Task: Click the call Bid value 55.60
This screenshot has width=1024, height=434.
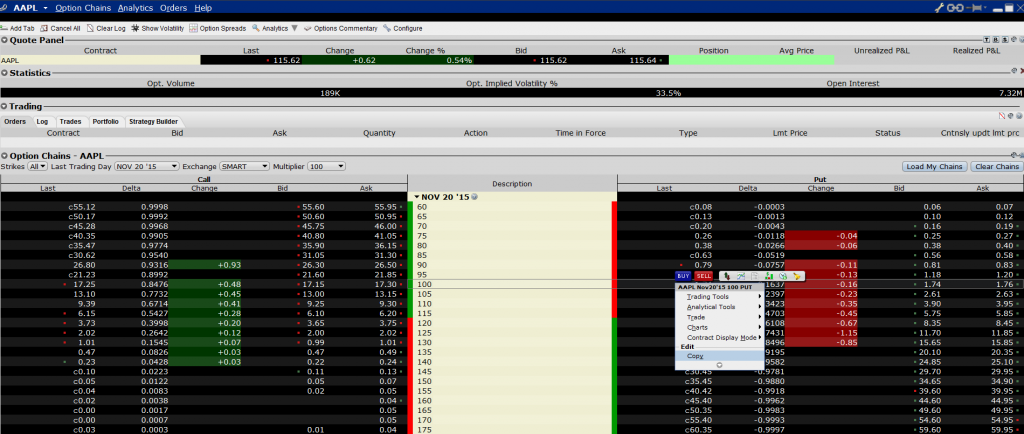Action: (x=314, y=207)
